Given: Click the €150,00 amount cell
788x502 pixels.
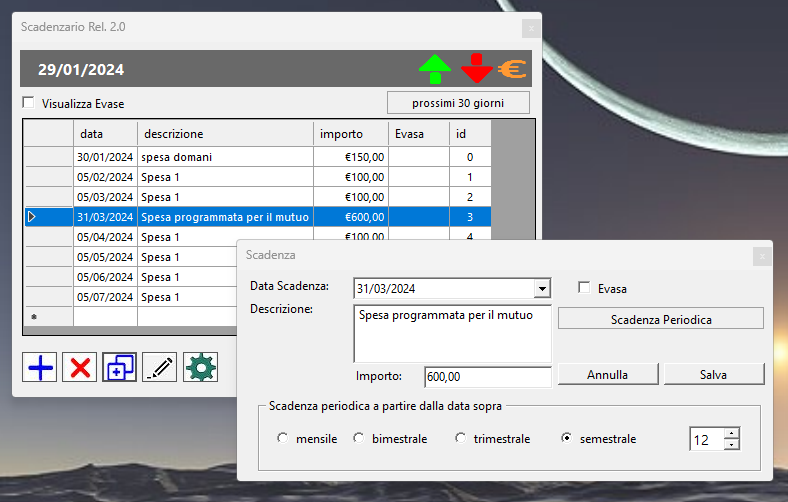Looking at the screenshot, I should (x=351, y=157).
